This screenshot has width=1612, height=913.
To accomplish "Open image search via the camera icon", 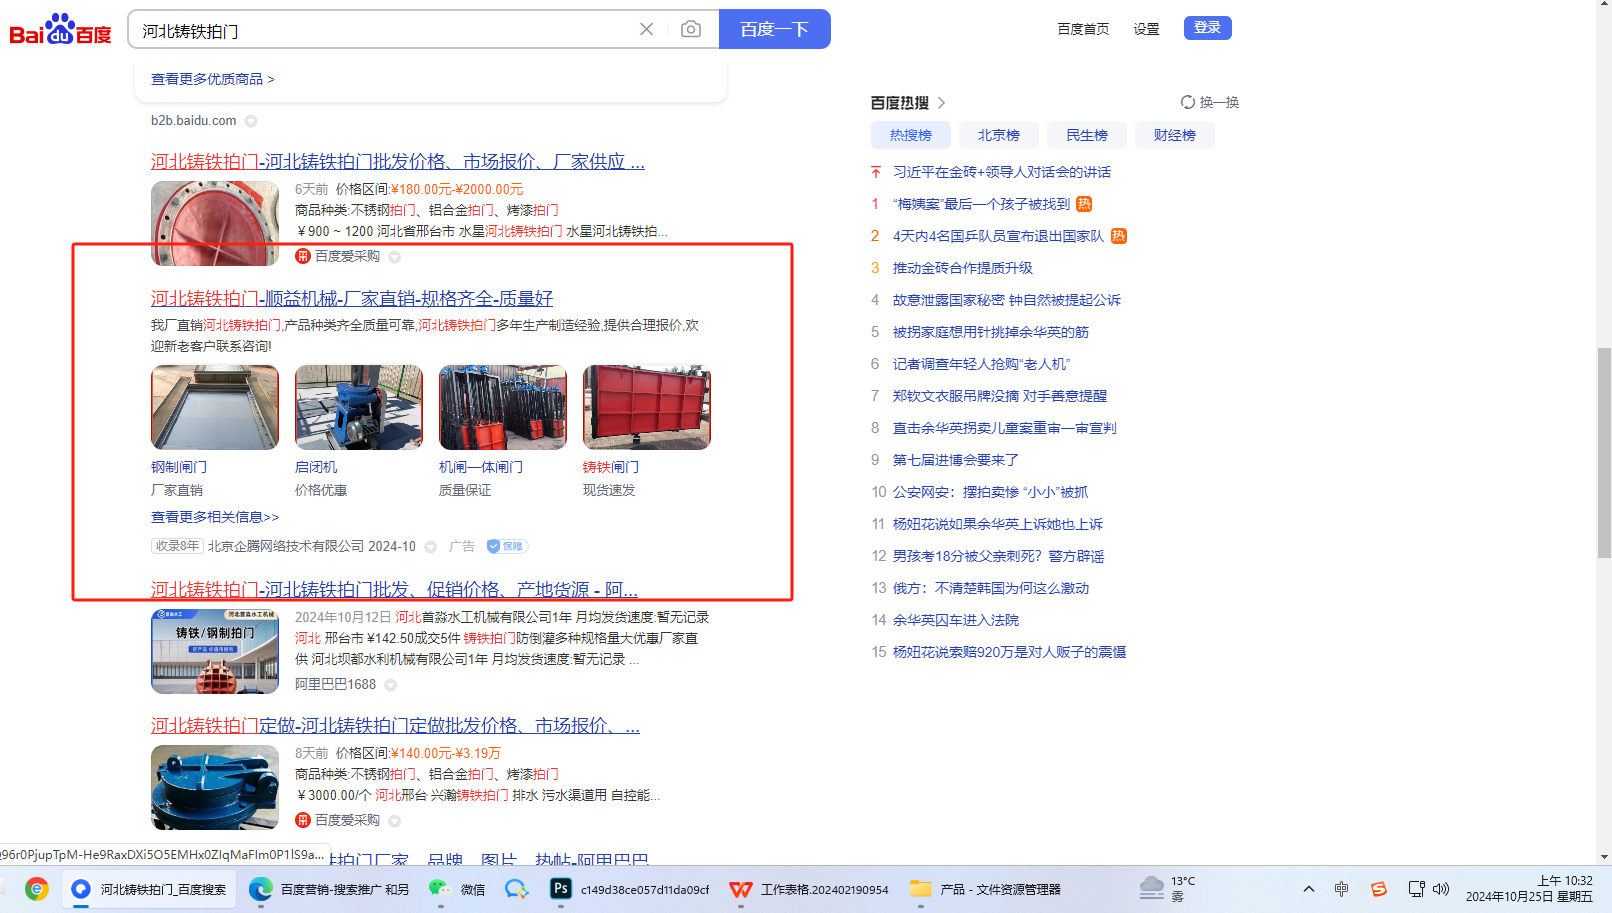I will coord(691,29).
